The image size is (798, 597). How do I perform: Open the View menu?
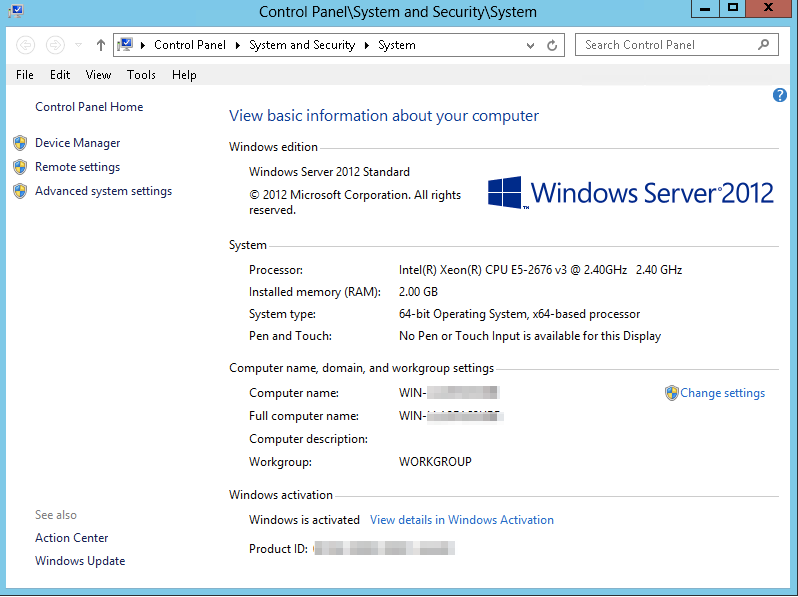pos(98,75)
